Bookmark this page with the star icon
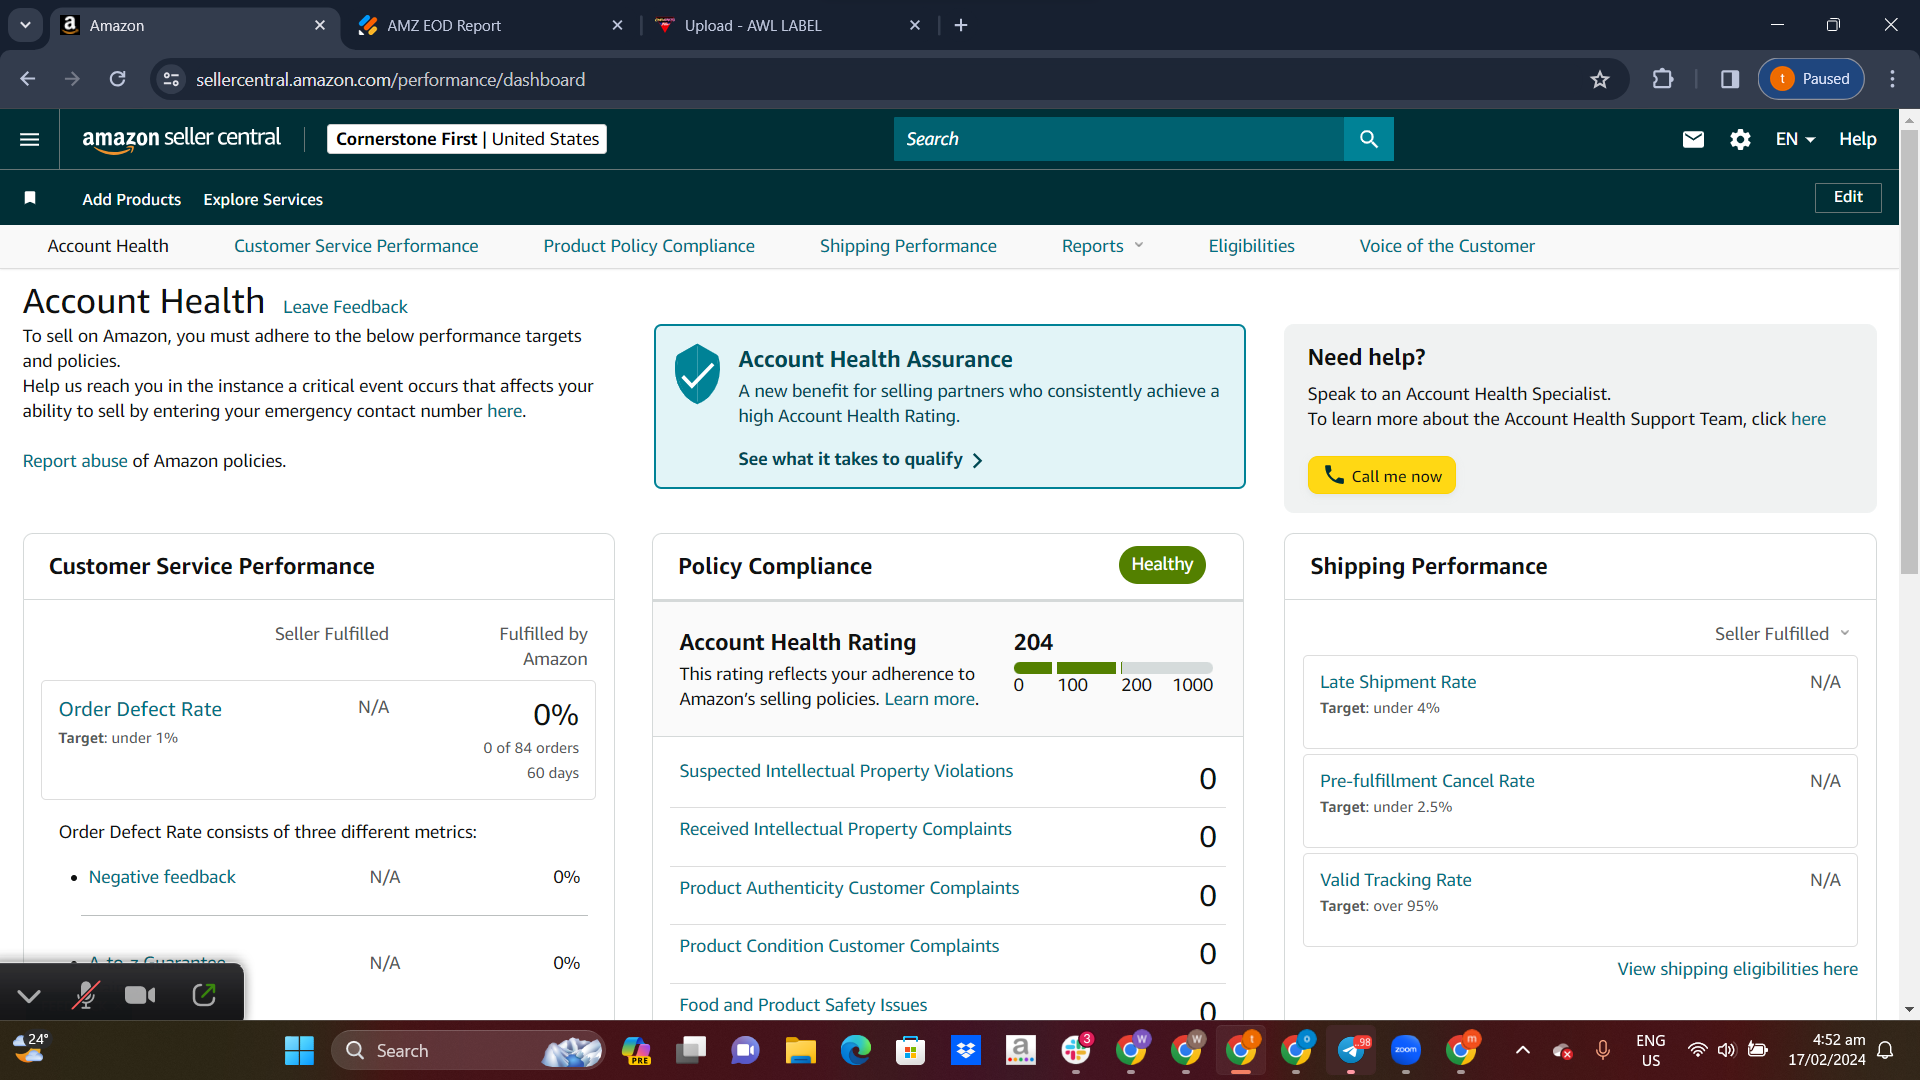This screenshot has width=1920, height=1080. [1600, 79]
